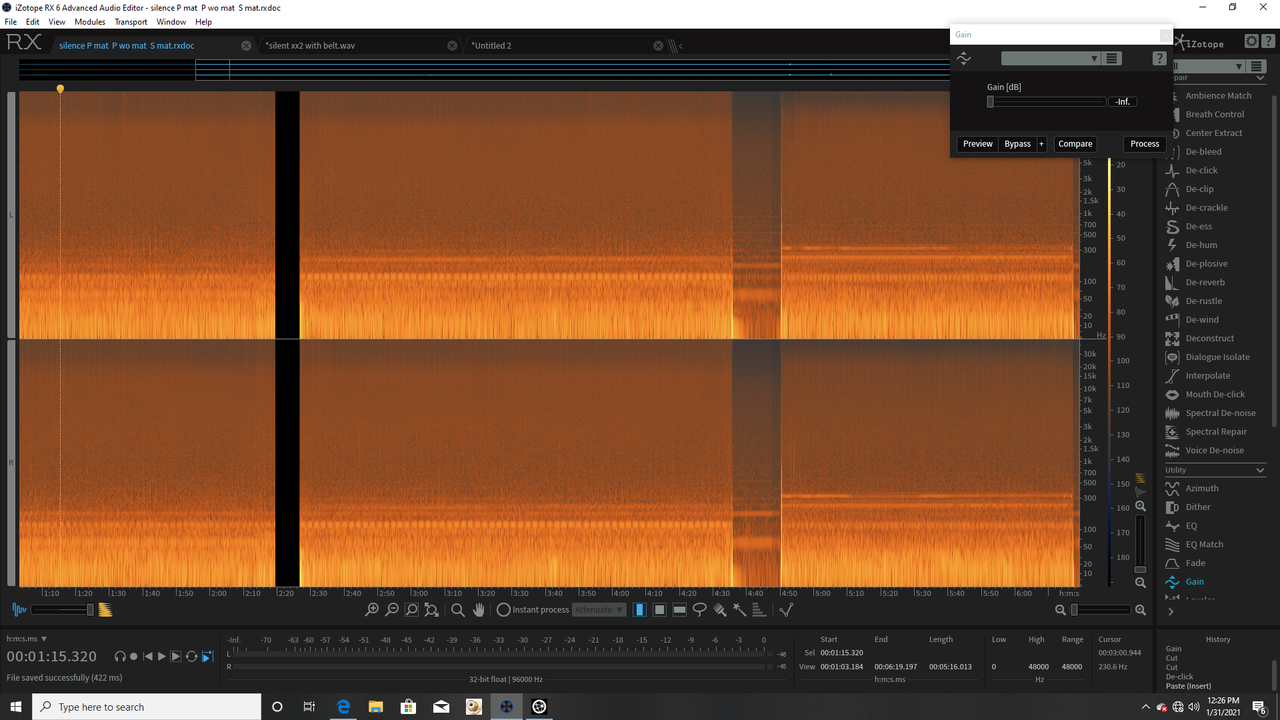Open the Spectral Repair module
Viewport: 1280px width, 720px height.
pos(1216,432)
